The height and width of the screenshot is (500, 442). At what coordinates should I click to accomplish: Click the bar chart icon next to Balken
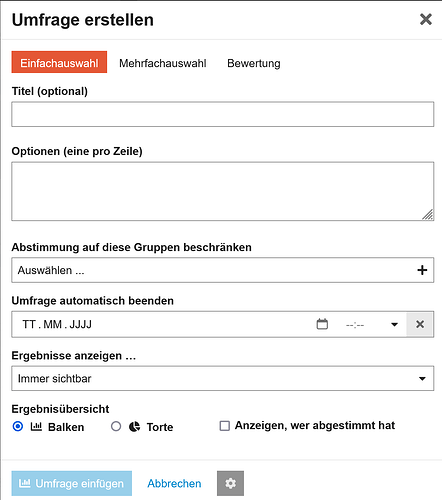coord(36,426)
